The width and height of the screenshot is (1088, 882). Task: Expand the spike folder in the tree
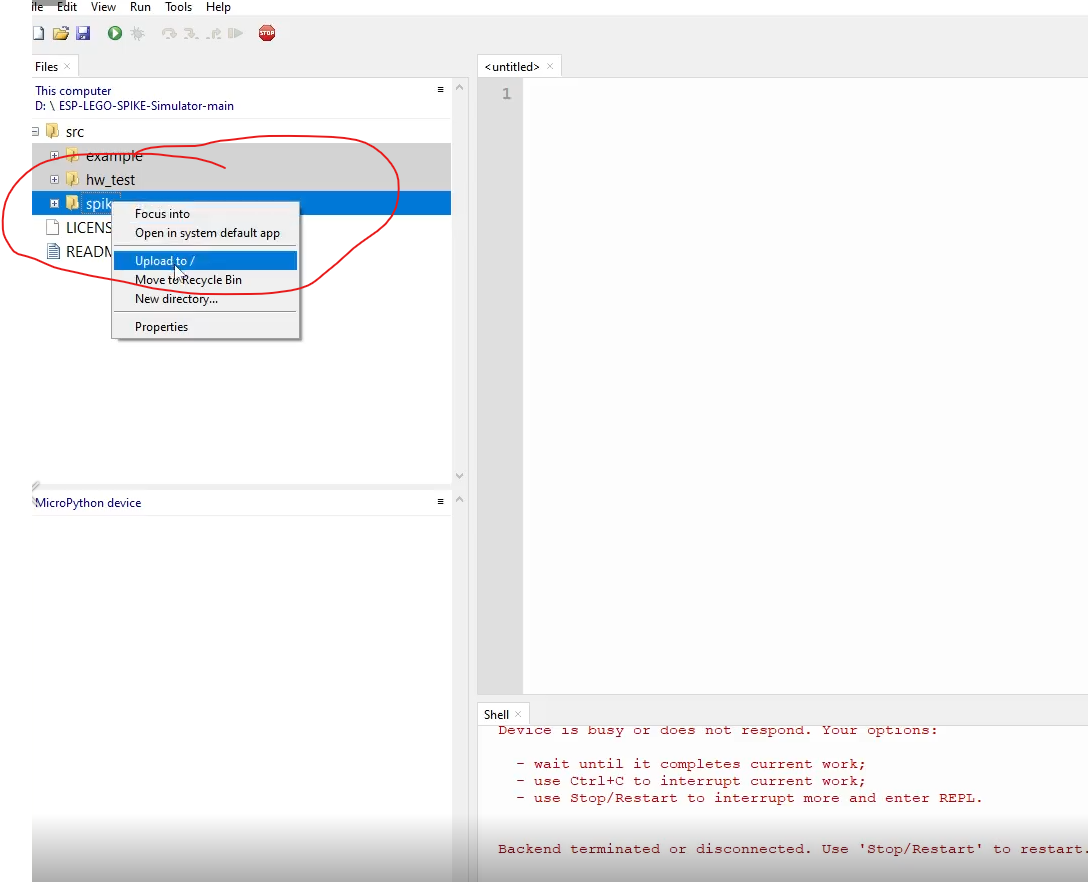point(54,202)
